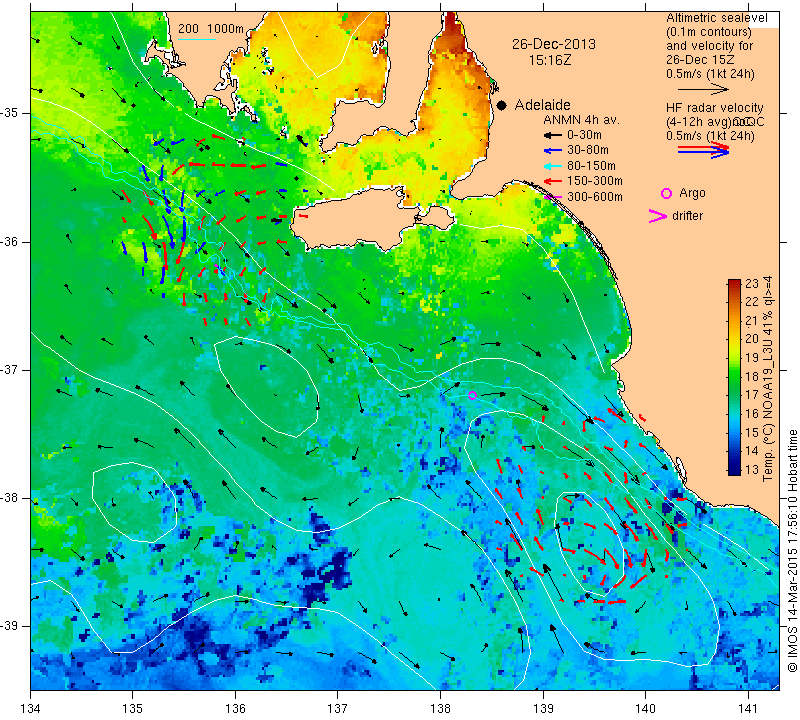Click the longitude 134 axis label
Screen dimensions: 800x720
31,709
